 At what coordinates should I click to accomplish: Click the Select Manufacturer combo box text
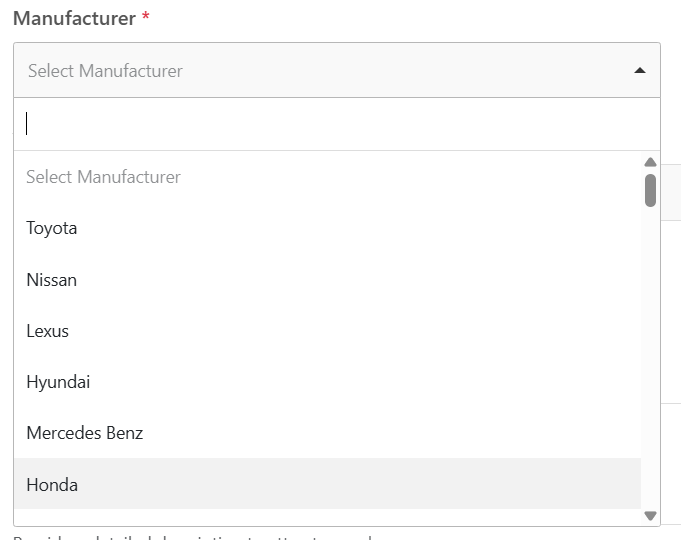coord(105,71)
